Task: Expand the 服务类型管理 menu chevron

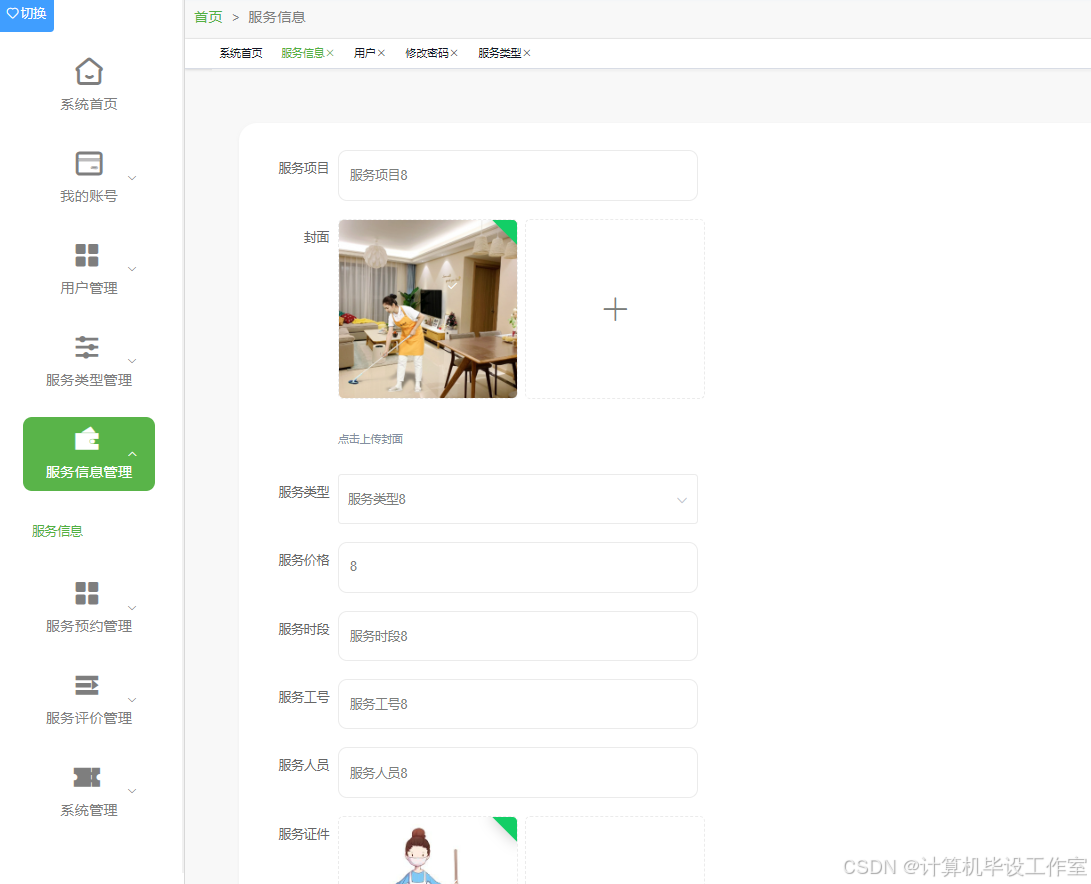Action: tap(132, 361)
